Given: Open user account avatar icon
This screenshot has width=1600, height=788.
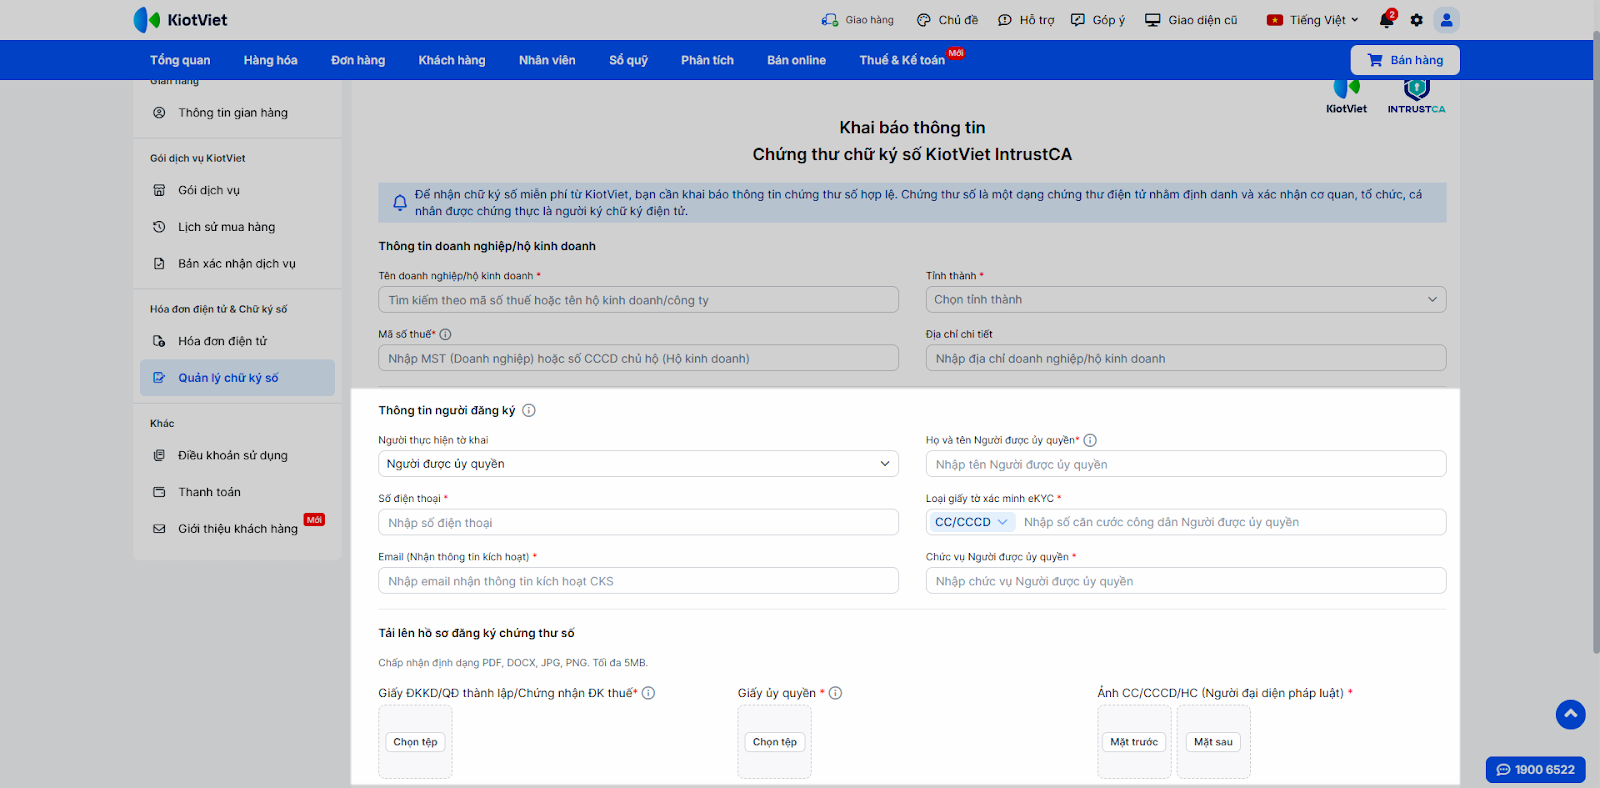Looking at the screenshot, I should point(1446,20).
